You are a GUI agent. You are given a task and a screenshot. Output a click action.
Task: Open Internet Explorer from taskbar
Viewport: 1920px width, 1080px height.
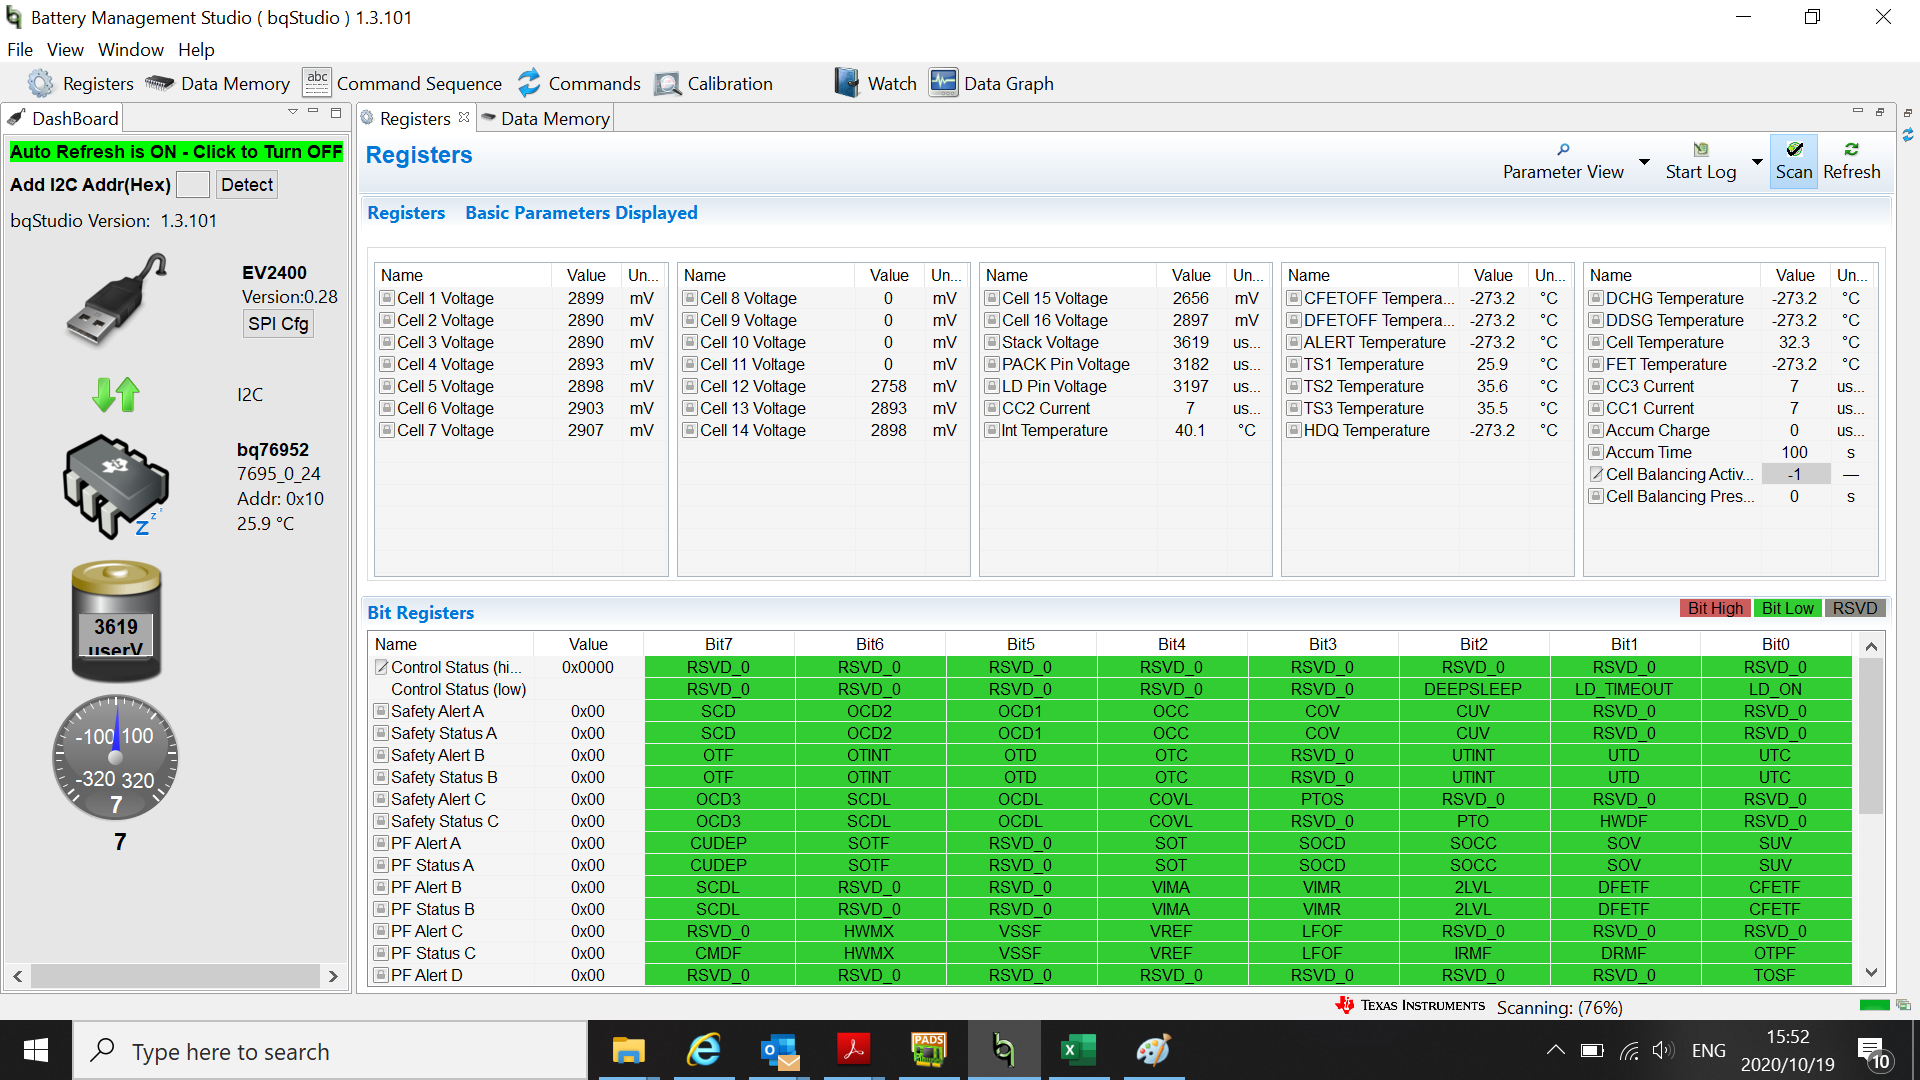704,1050
